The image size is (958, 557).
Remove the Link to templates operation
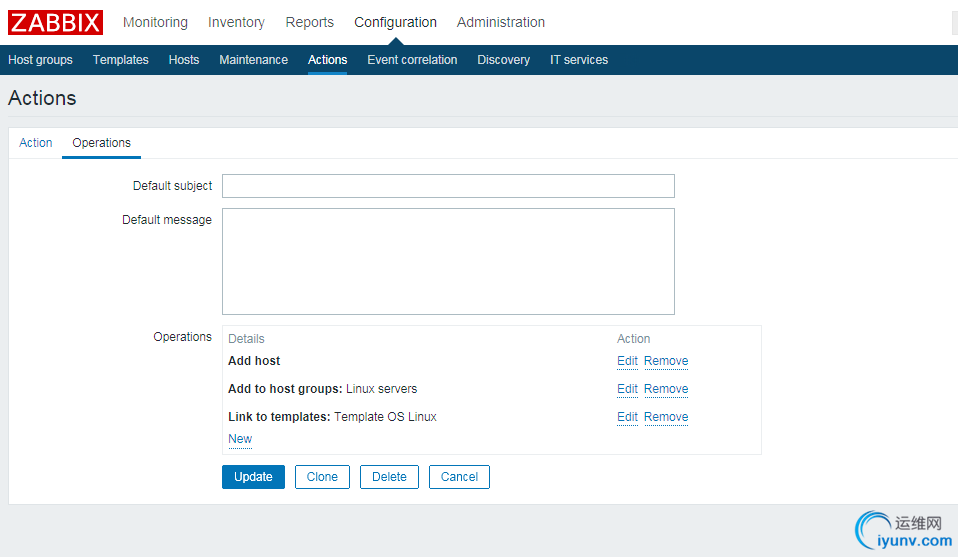point(666,417)
